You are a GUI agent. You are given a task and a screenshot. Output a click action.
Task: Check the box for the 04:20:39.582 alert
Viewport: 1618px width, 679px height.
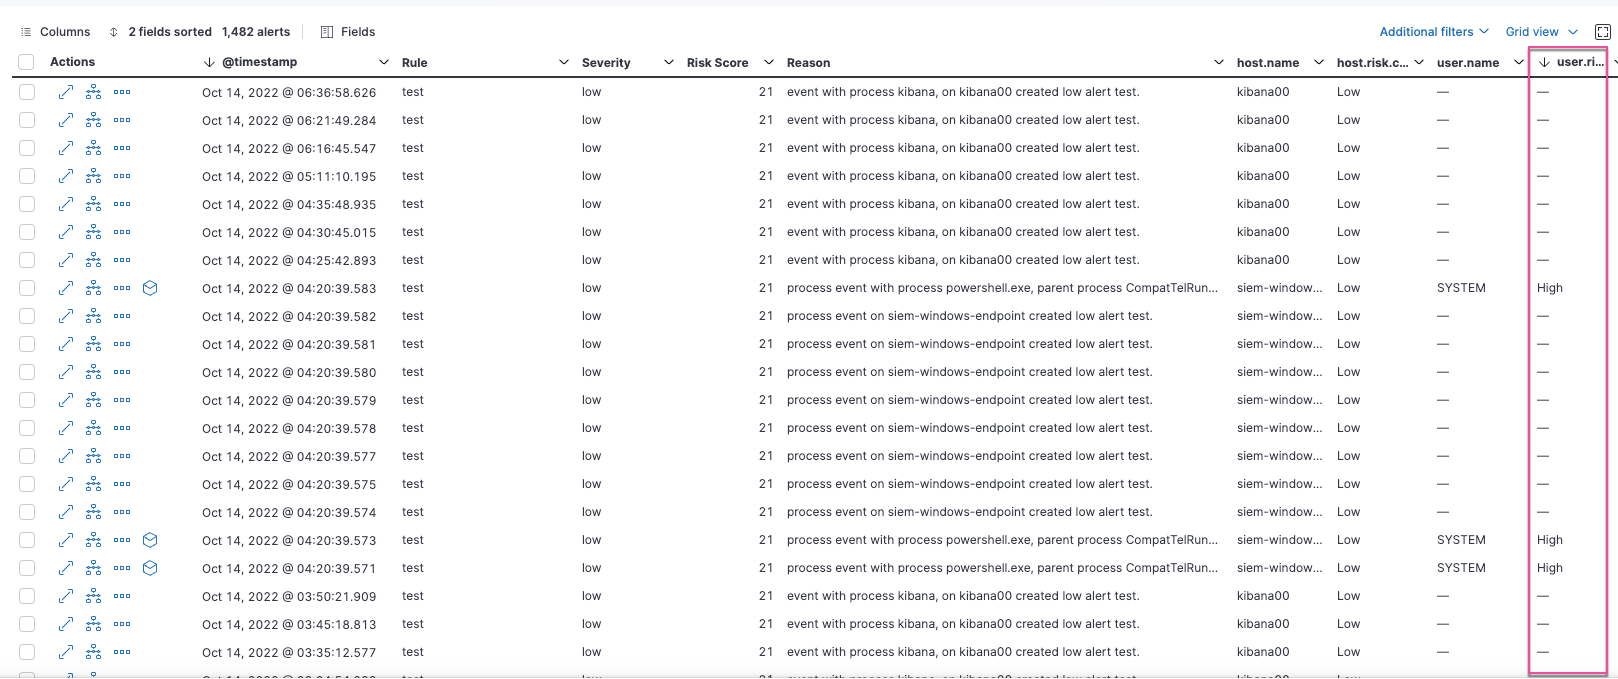[x=27, y=316]
